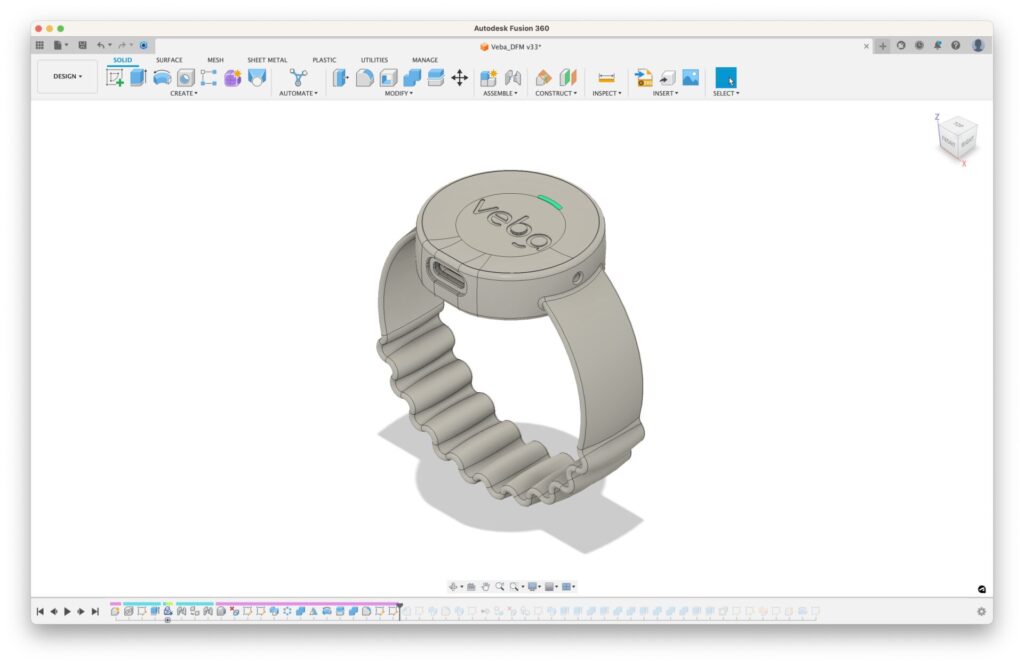1024x665 pixels.
Task: Expand the CONSTRUCT menu
Action: coord(556,93)
